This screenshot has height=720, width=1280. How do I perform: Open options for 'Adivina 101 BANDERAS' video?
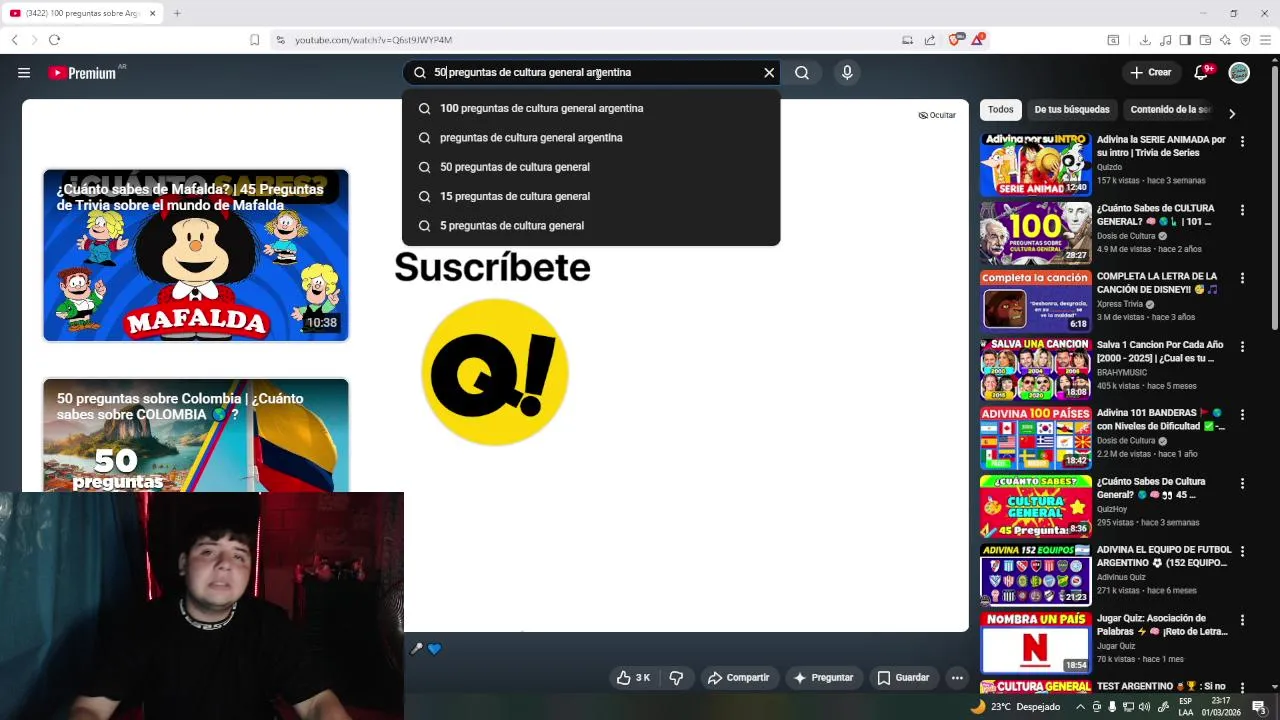(1242, 415)
